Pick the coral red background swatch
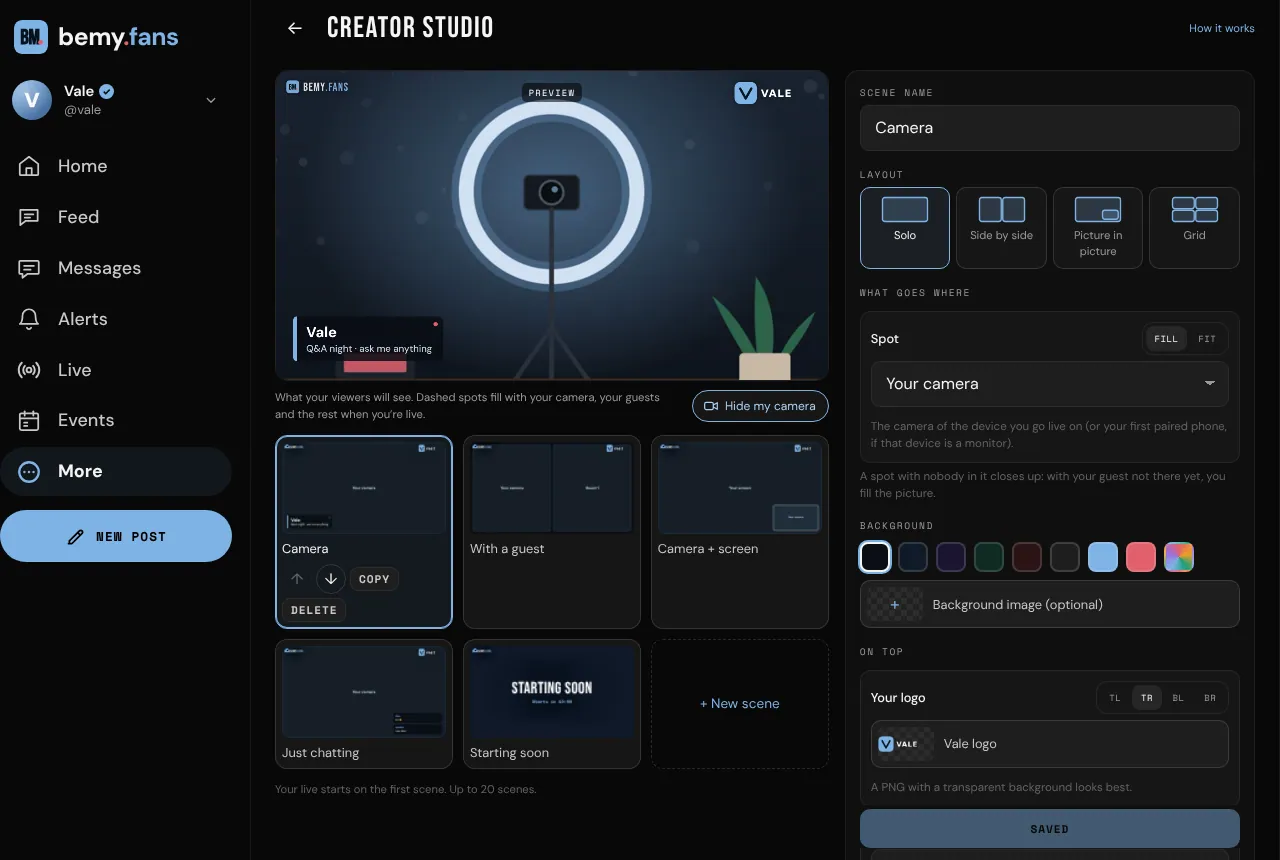This screenshot has height=860, width=1280. [1141, 557]
